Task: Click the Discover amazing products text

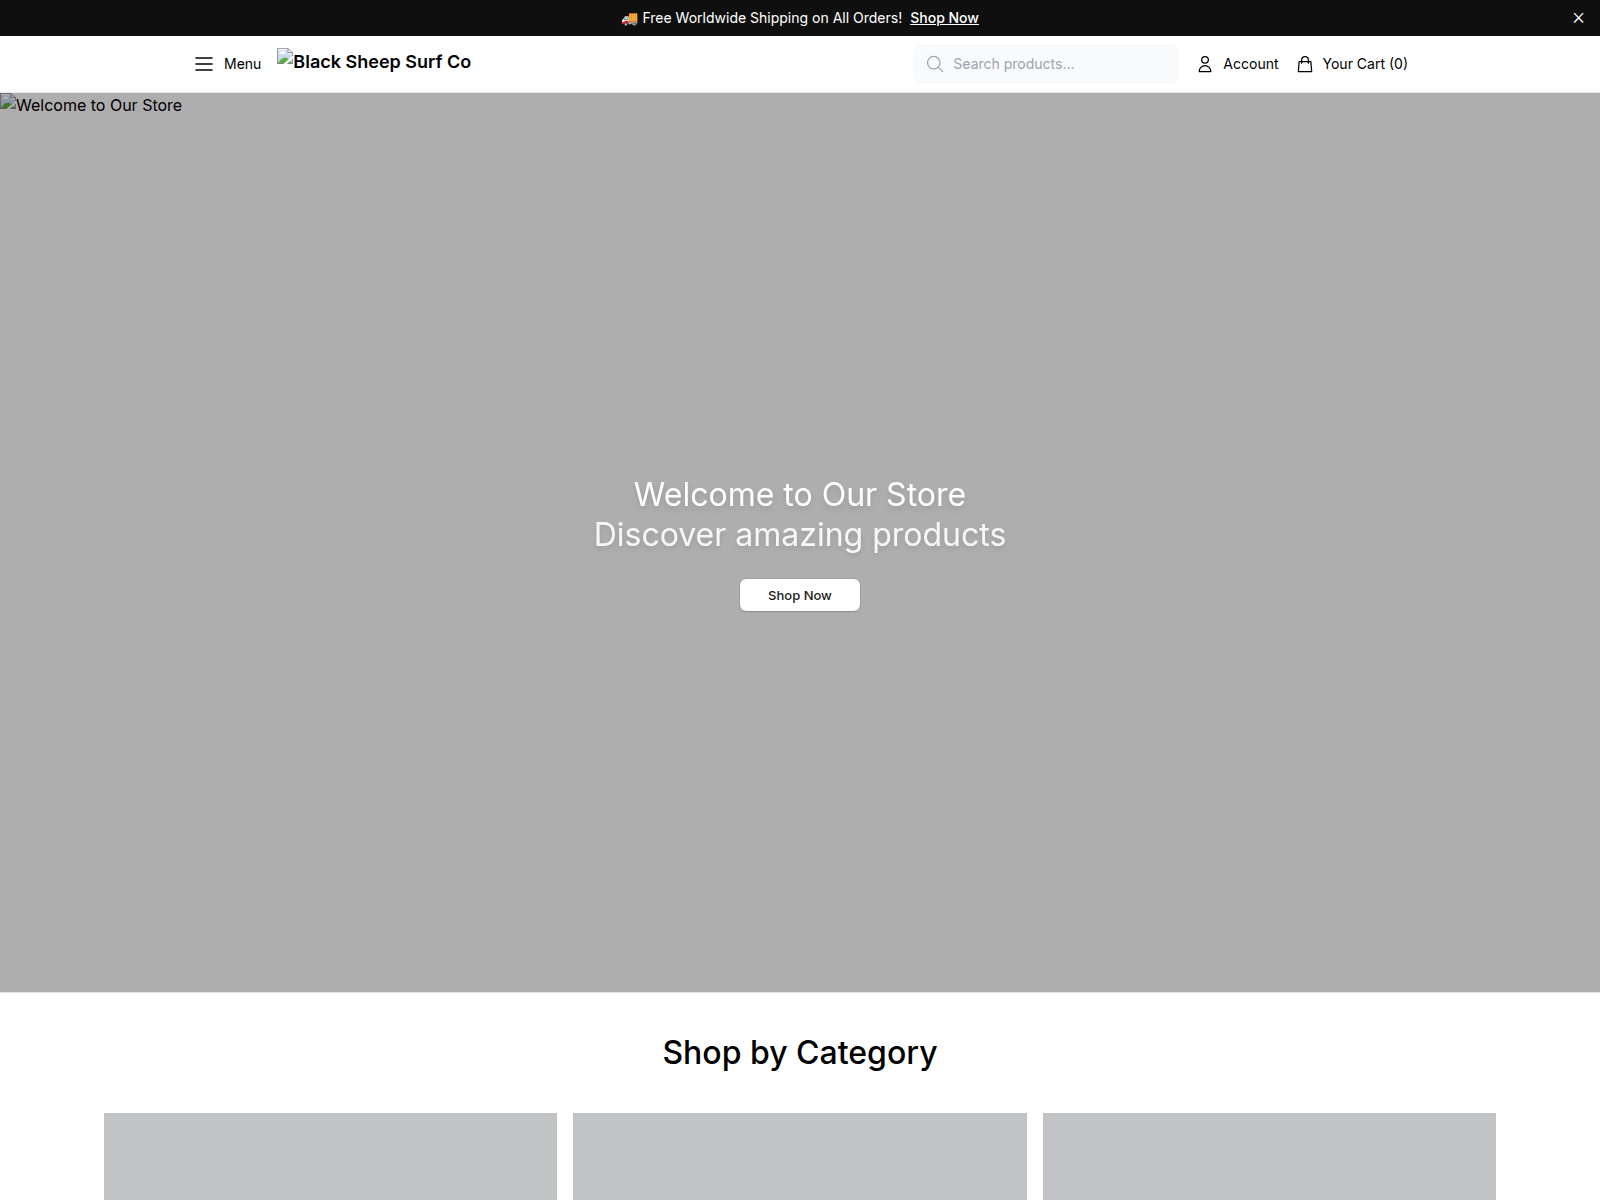Action: [800, 535]
